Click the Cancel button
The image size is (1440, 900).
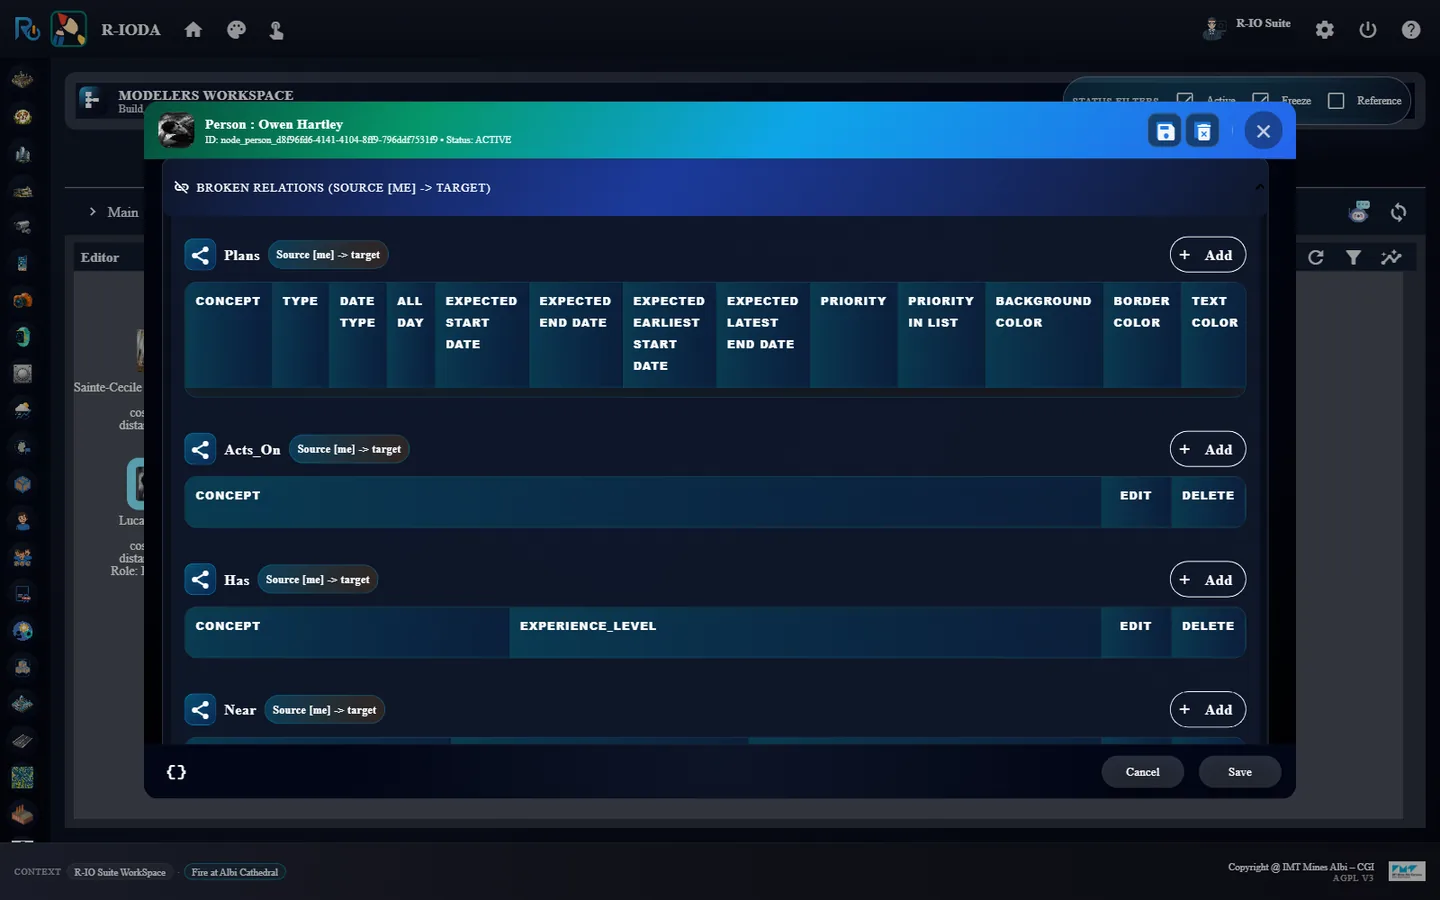pos(1142,772)
